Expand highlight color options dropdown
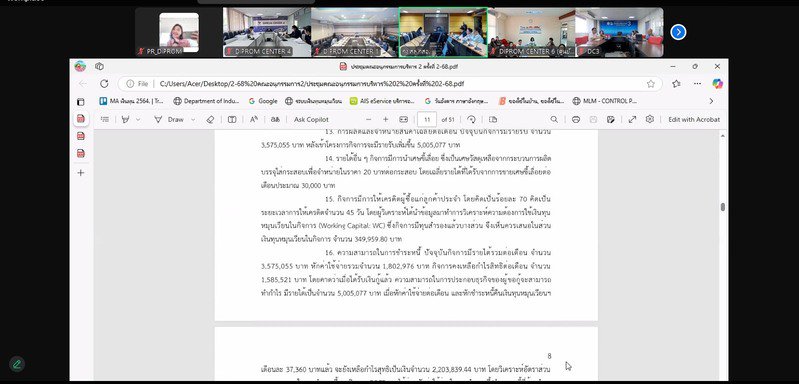Image resolution: width=799 pixels, height=384 pixels. [138, 119]
